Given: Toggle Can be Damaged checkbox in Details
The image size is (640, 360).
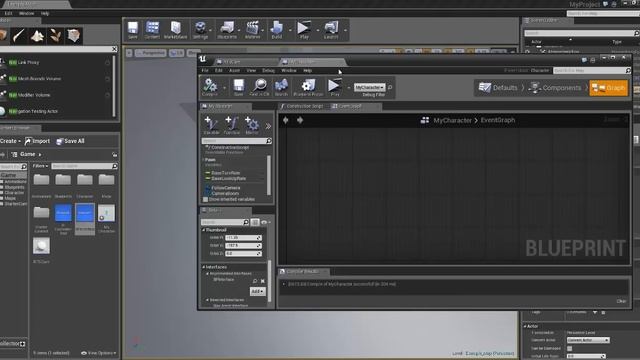Looking at the screenshot, I should (570, 348).
